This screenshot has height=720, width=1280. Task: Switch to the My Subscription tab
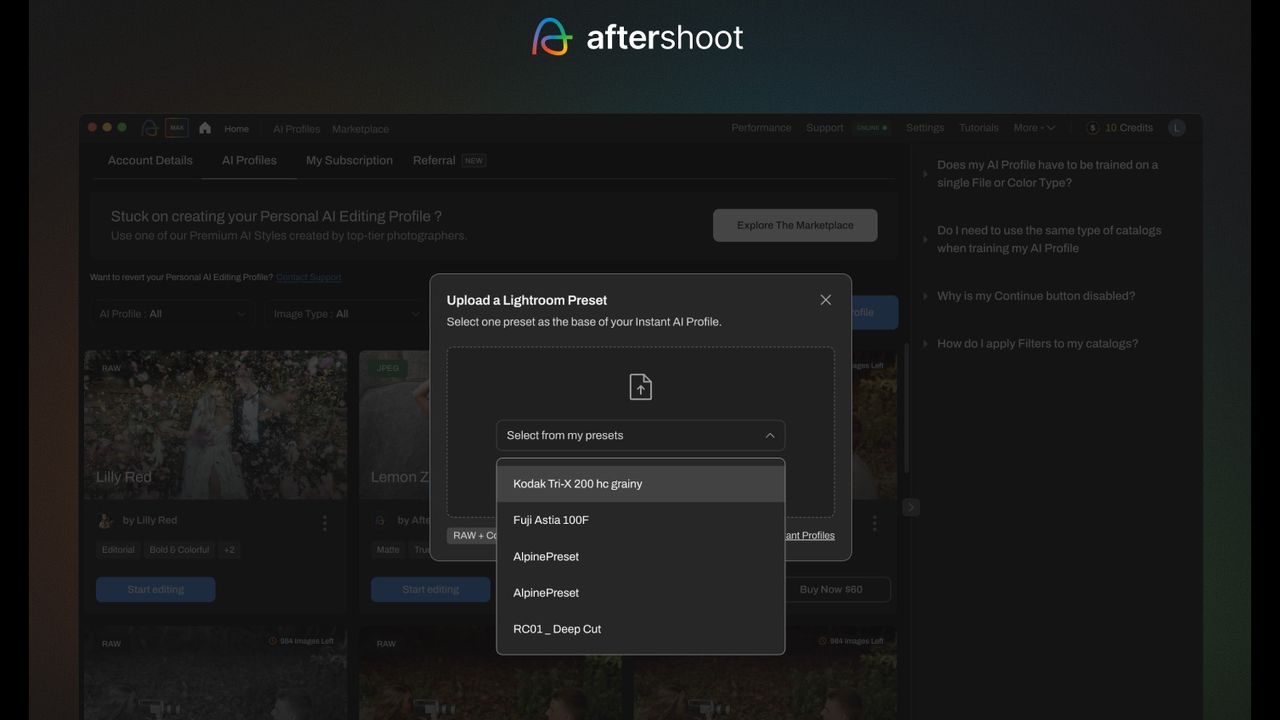pos(349,160)
